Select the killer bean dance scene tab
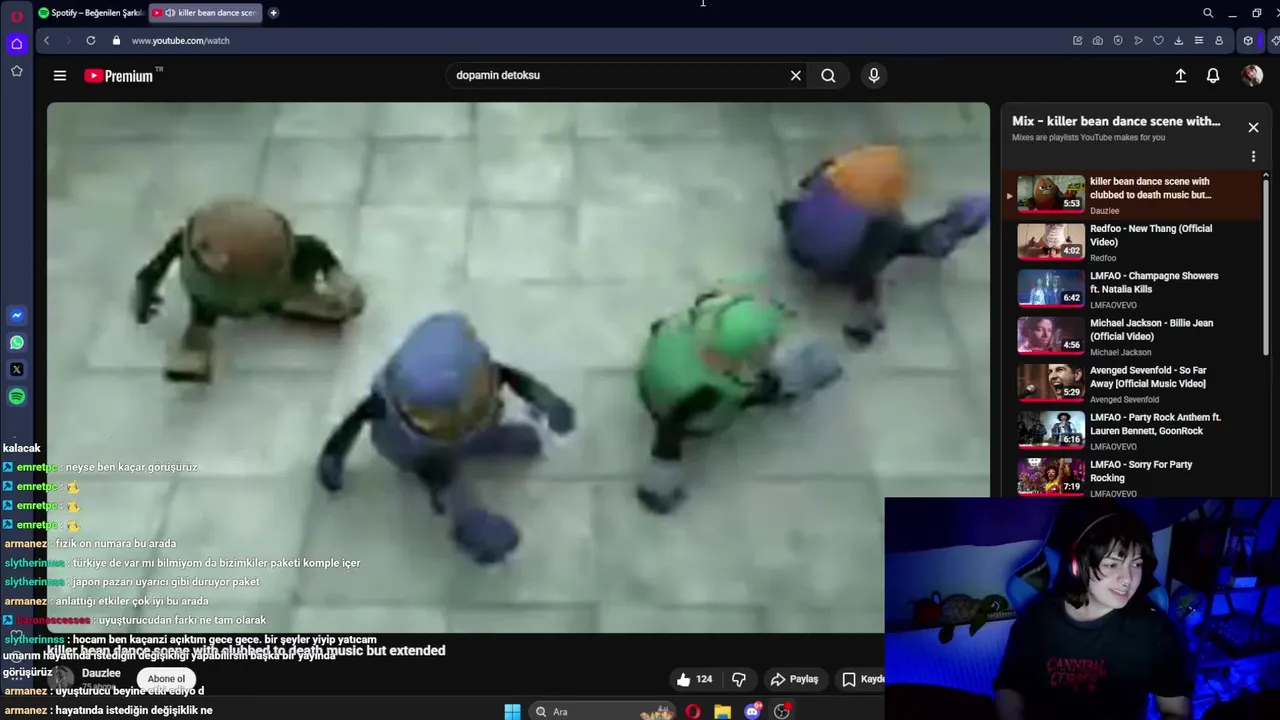Image resolution: width=1280 pixels, height=720 pixels. (x=205, y=13)
